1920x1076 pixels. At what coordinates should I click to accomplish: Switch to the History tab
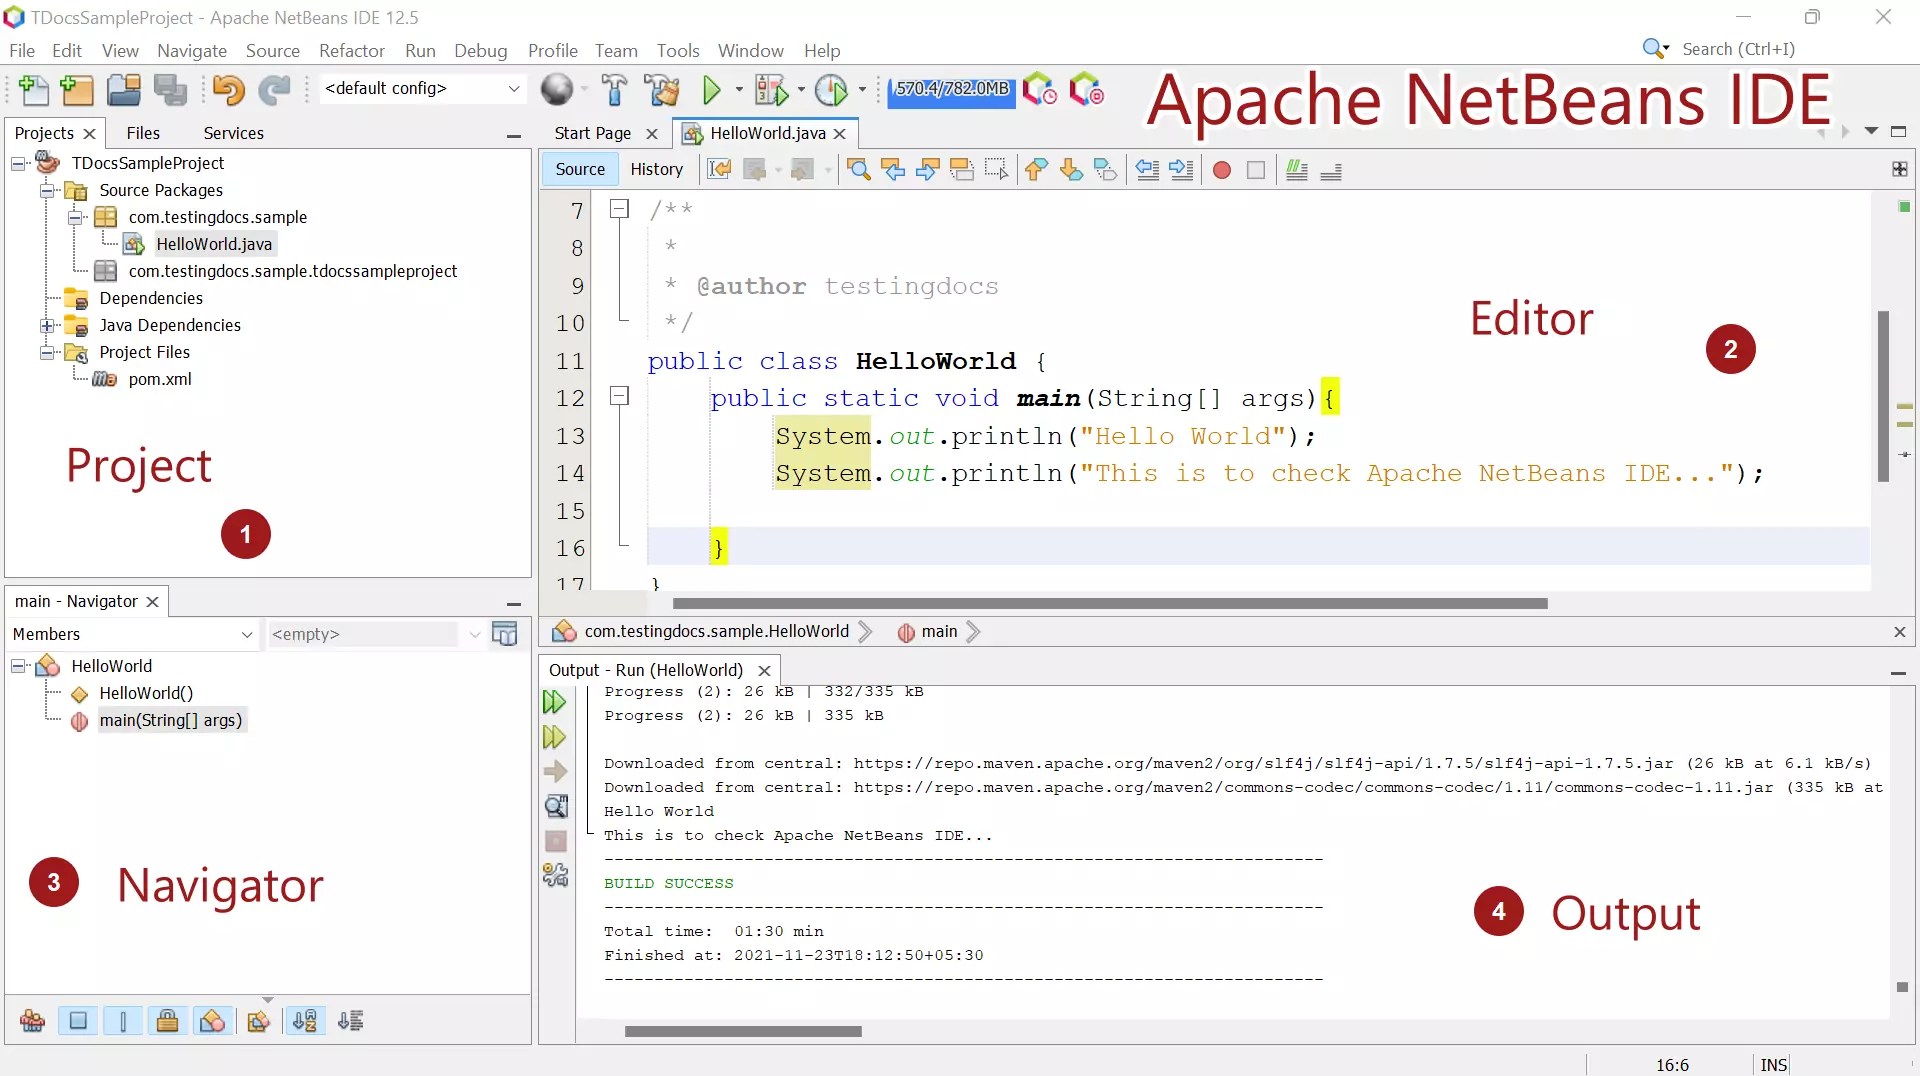pos(657,169)
